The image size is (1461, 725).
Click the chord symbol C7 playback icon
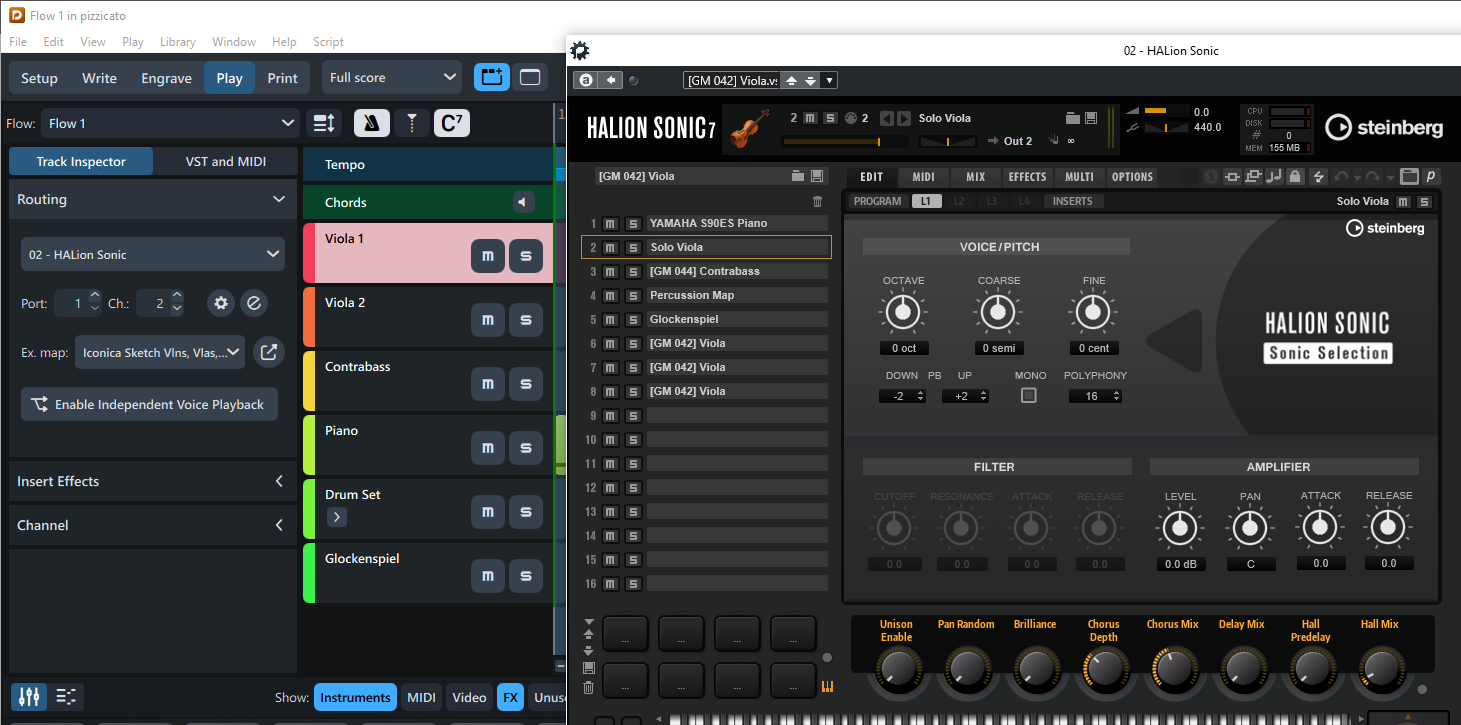pyautogui.click(x=451, y=123)
